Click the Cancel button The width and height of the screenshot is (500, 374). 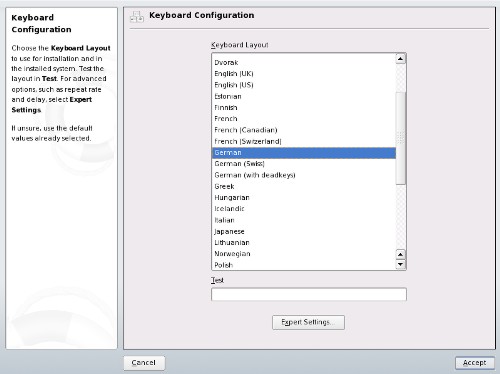[x=144, y=363]
